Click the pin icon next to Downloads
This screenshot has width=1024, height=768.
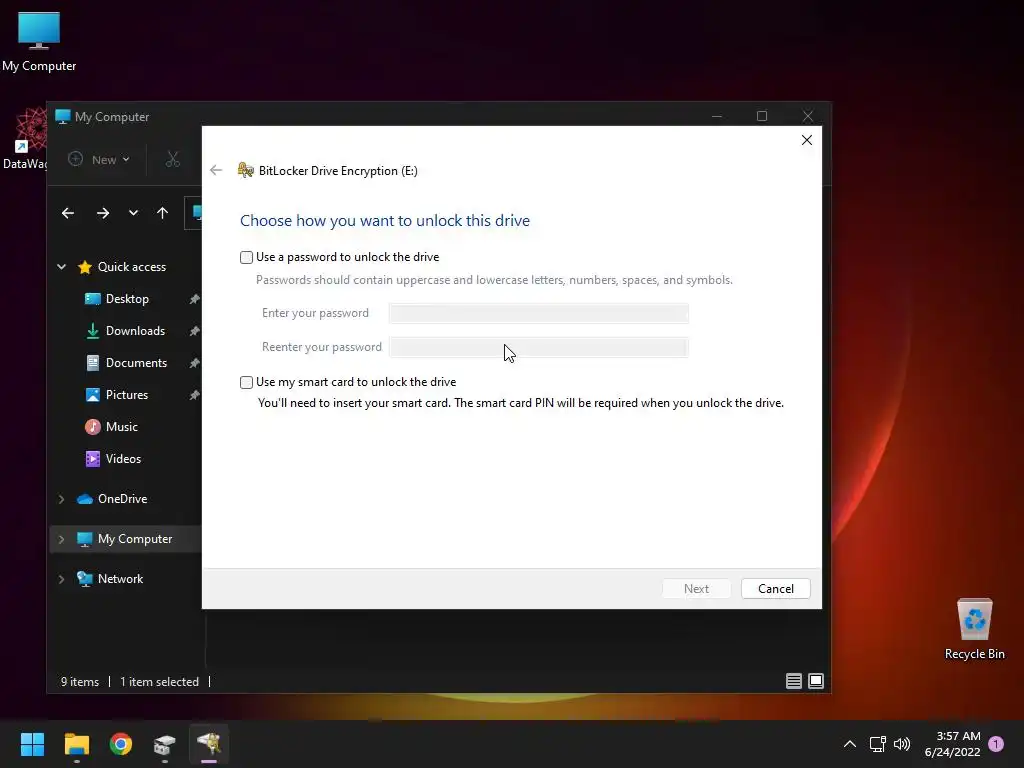194,331
